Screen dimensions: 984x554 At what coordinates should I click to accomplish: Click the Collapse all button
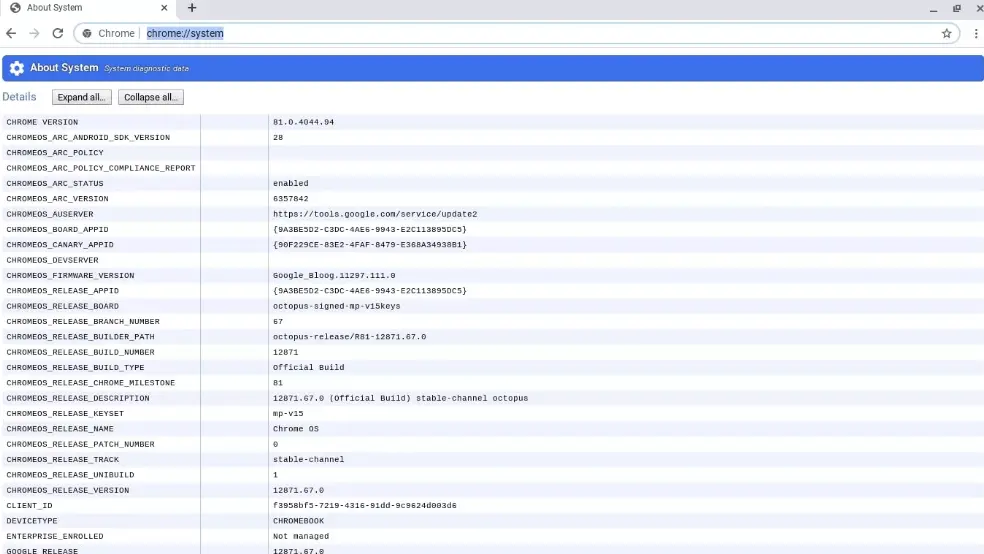pos(151,97)
